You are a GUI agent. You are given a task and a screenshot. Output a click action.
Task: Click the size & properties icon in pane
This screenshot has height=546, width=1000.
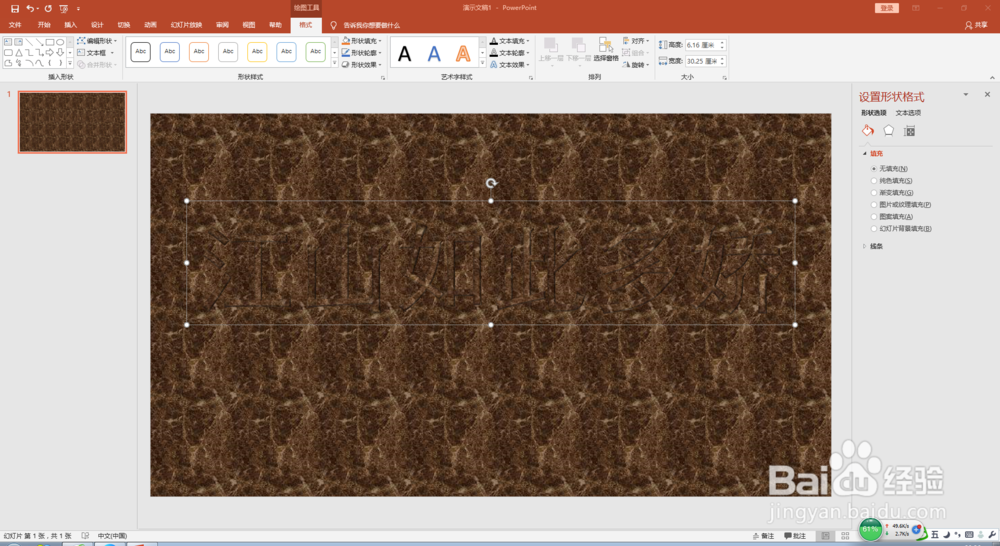pos(909,131)
